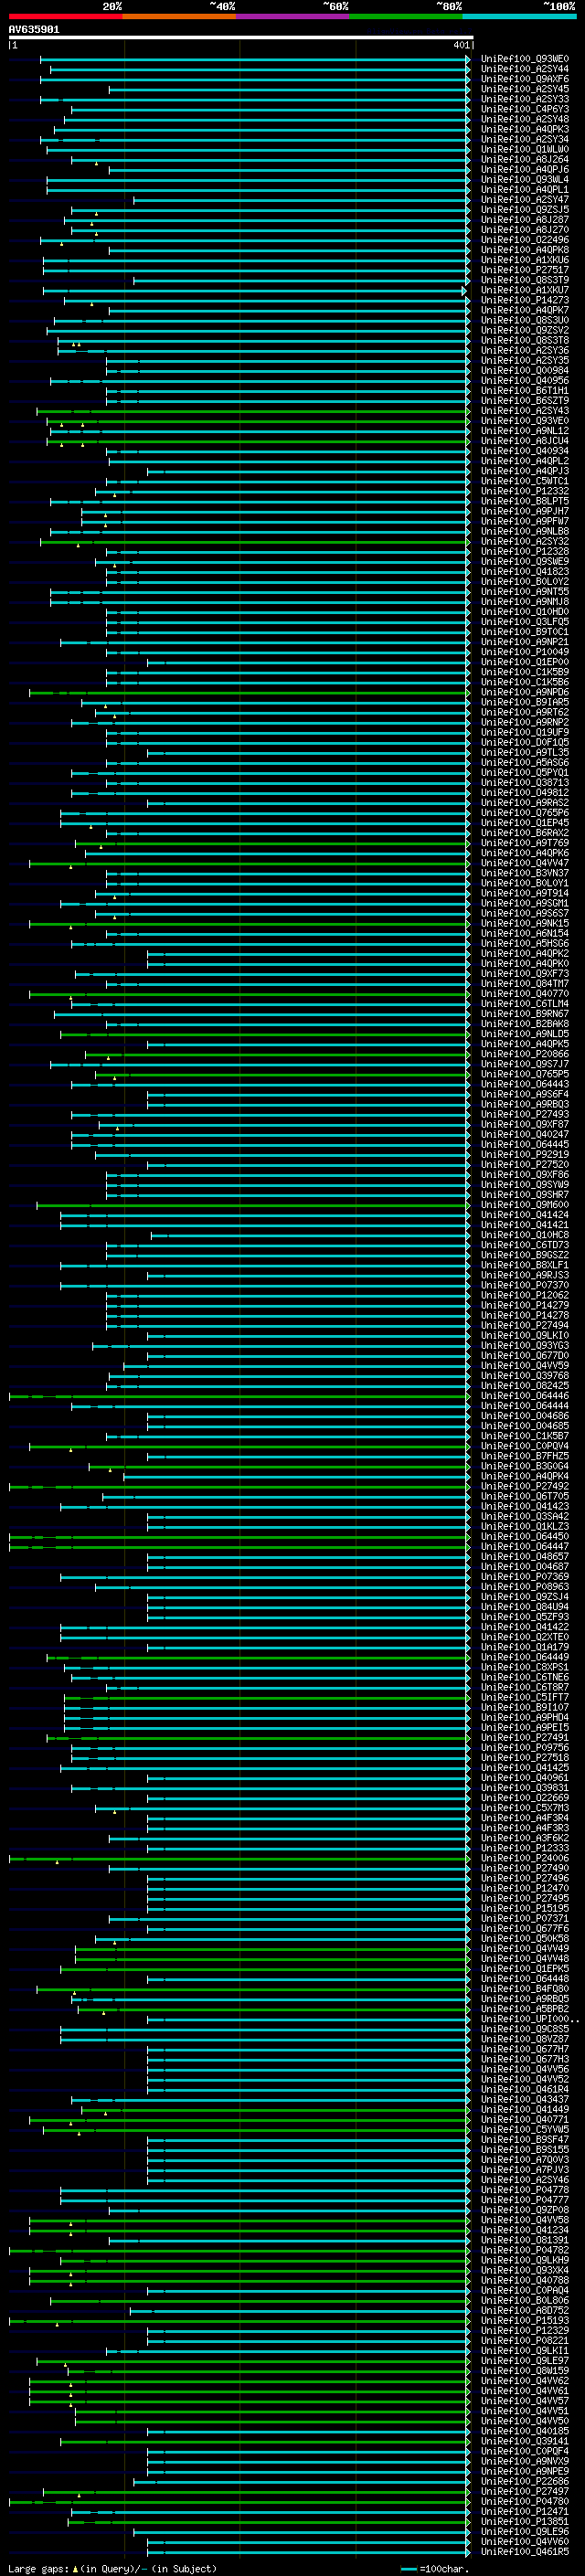The width and height of the screenshot is (585, 2576).
Task: Open hit UniRef100_Q93WE0
Action: 525,59
